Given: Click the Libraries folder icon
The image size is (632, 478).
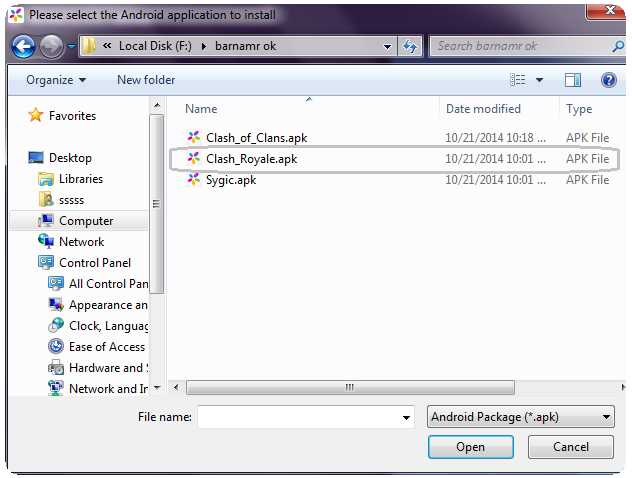Looking at the screenshot, I should coord(46,179).
